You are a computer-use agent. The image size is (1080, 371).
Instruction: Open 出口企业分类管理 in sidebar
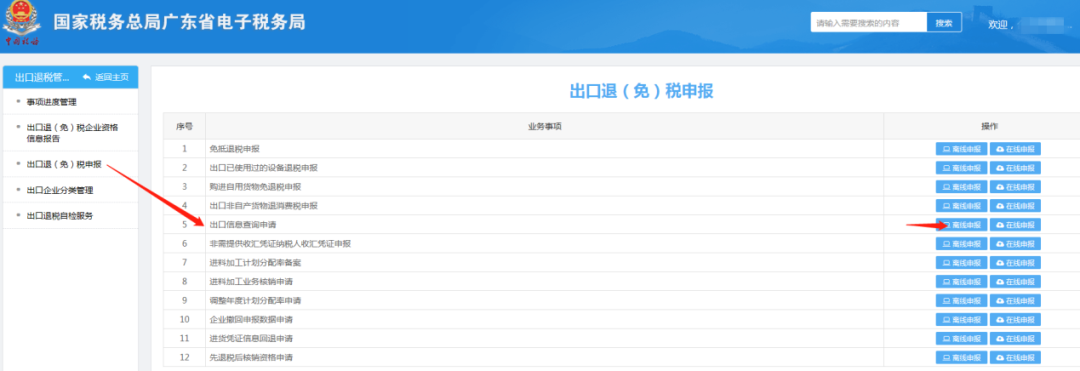click(59, 190)
